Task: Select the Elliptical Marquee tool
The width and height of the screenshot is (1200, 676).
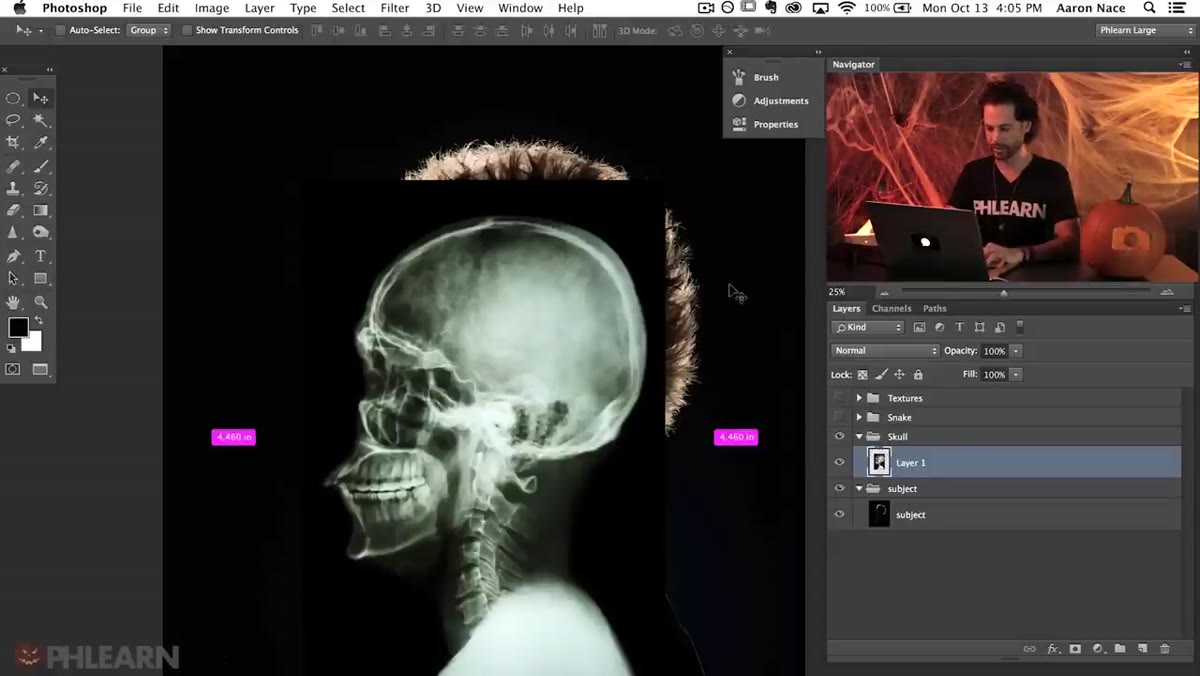Action: (14, 98)
